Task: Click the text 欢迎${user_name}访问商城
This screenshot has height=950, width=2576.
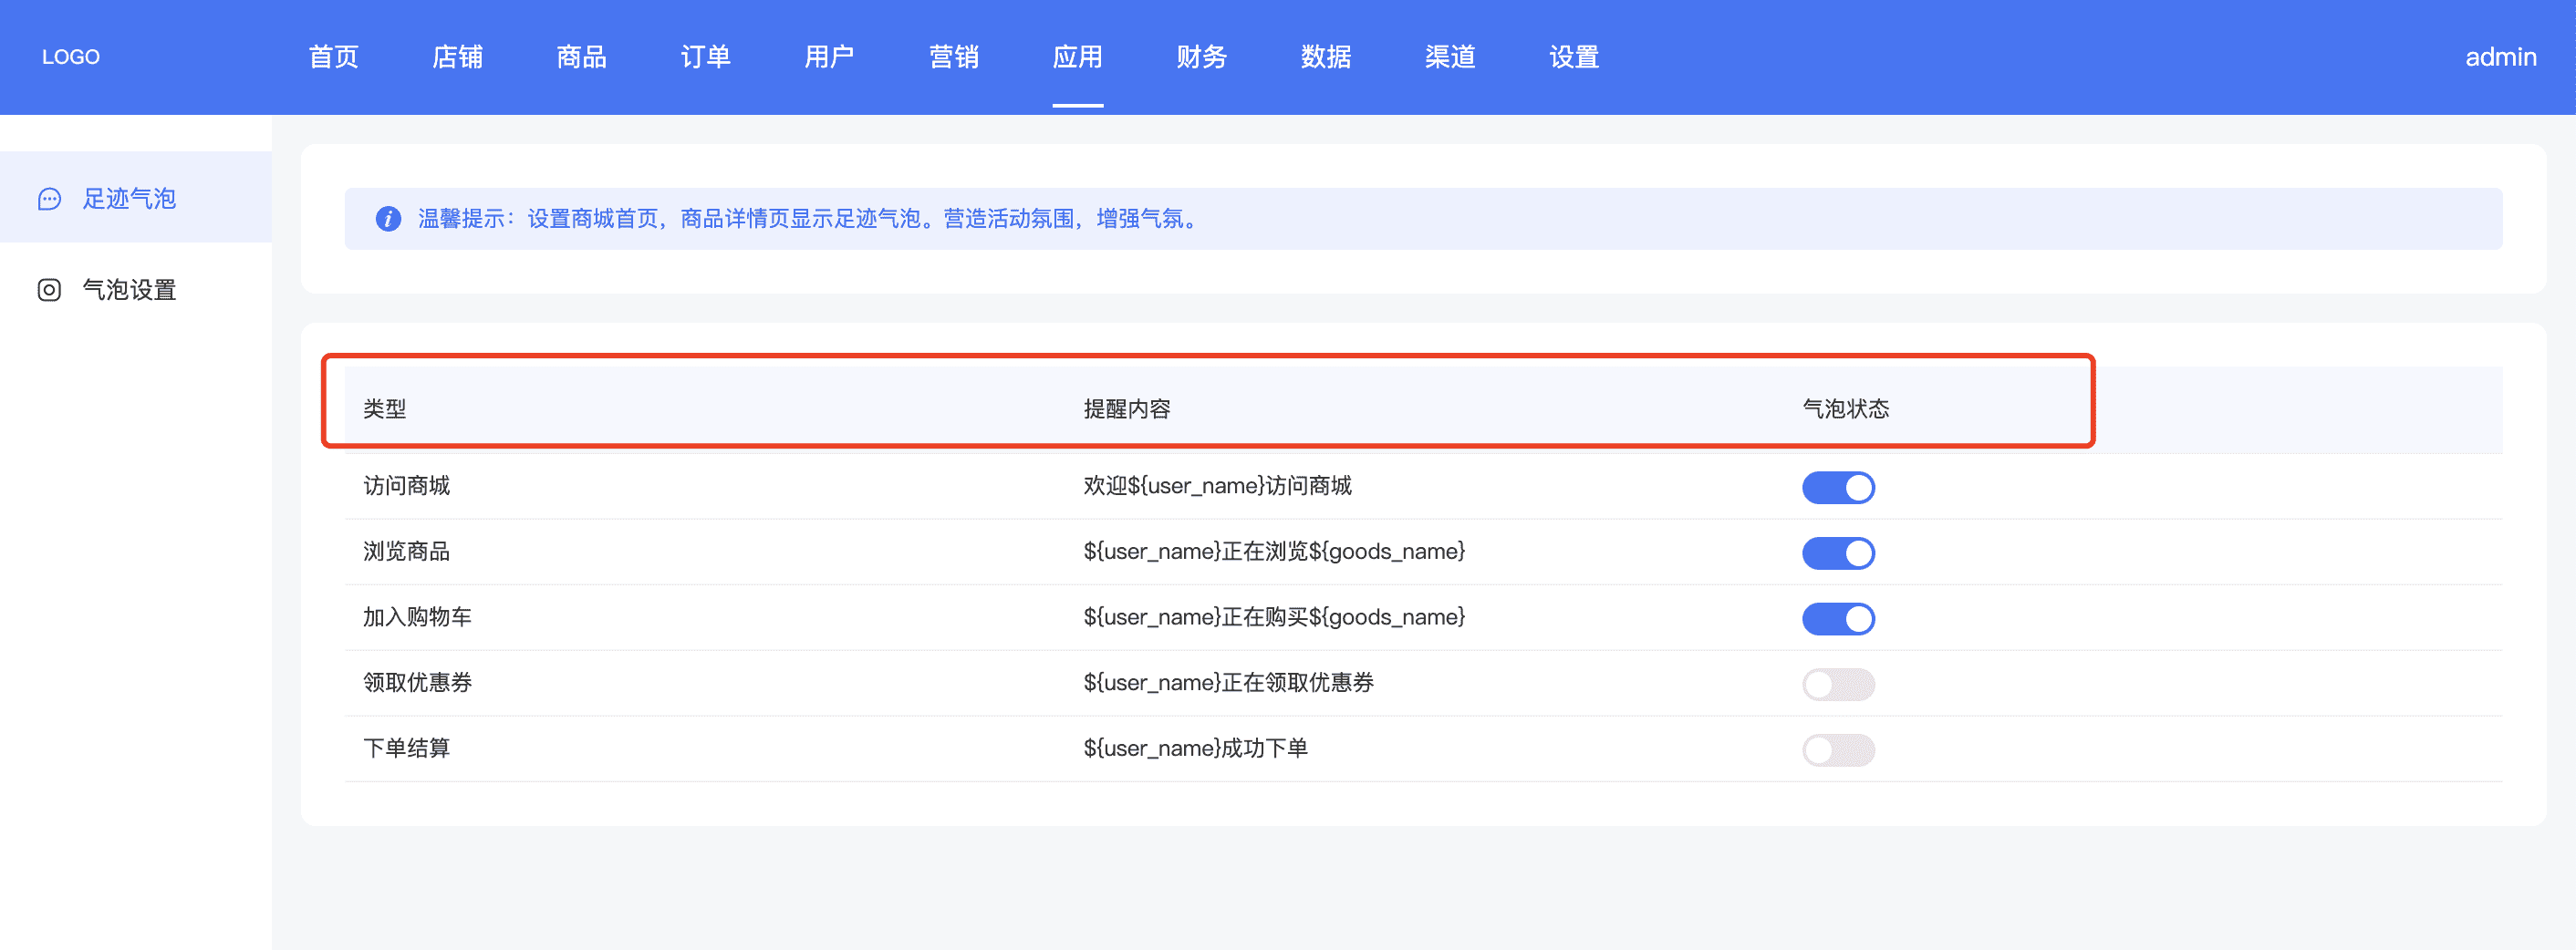Action: (x=1217, y=486)
